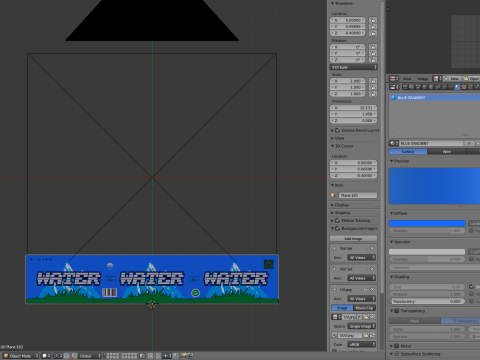Open the View menu in image editor
This screenshot has width=480, height=360.
407,79
